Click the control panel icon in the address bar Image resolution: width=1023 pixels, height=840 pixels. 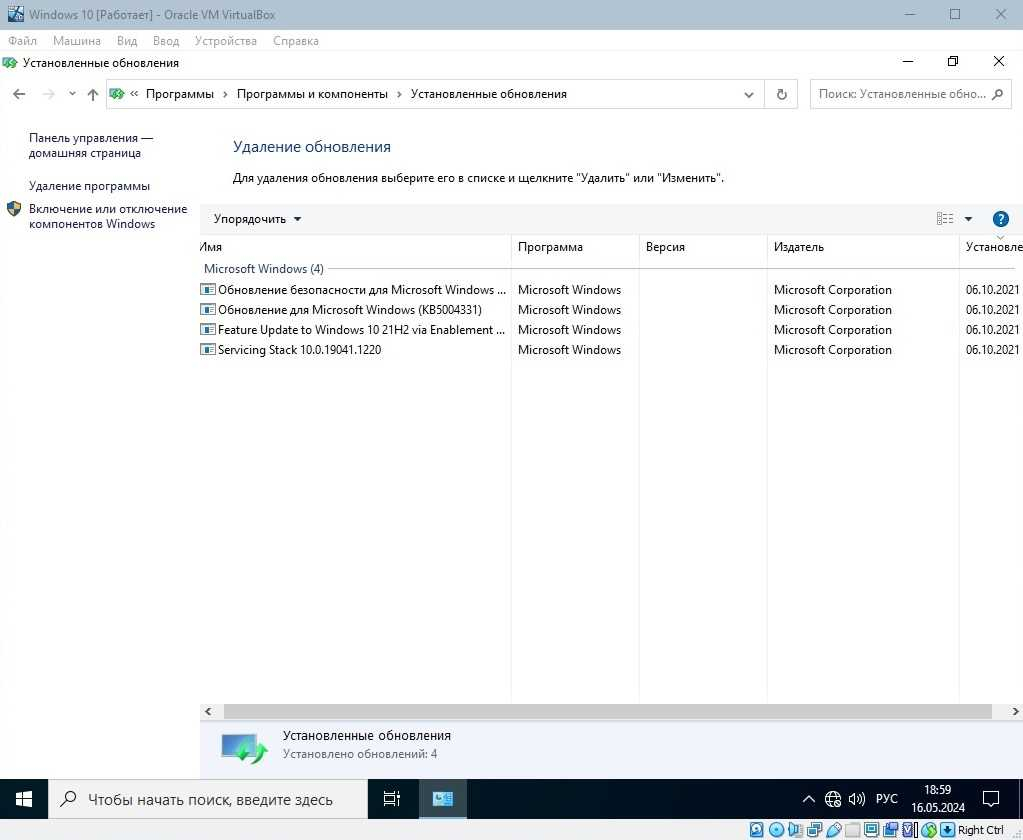tap(117, 94)
